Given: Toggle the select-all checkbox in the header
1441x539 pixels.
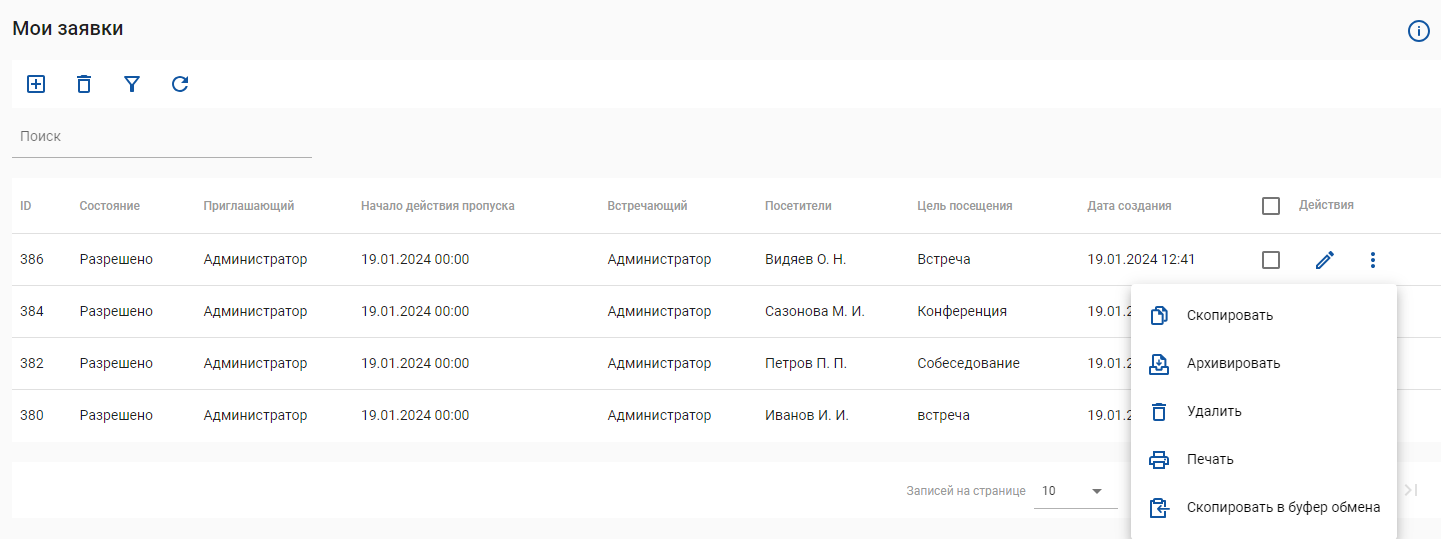Looking at the screenshot, I should click(x=1271, y=206).
